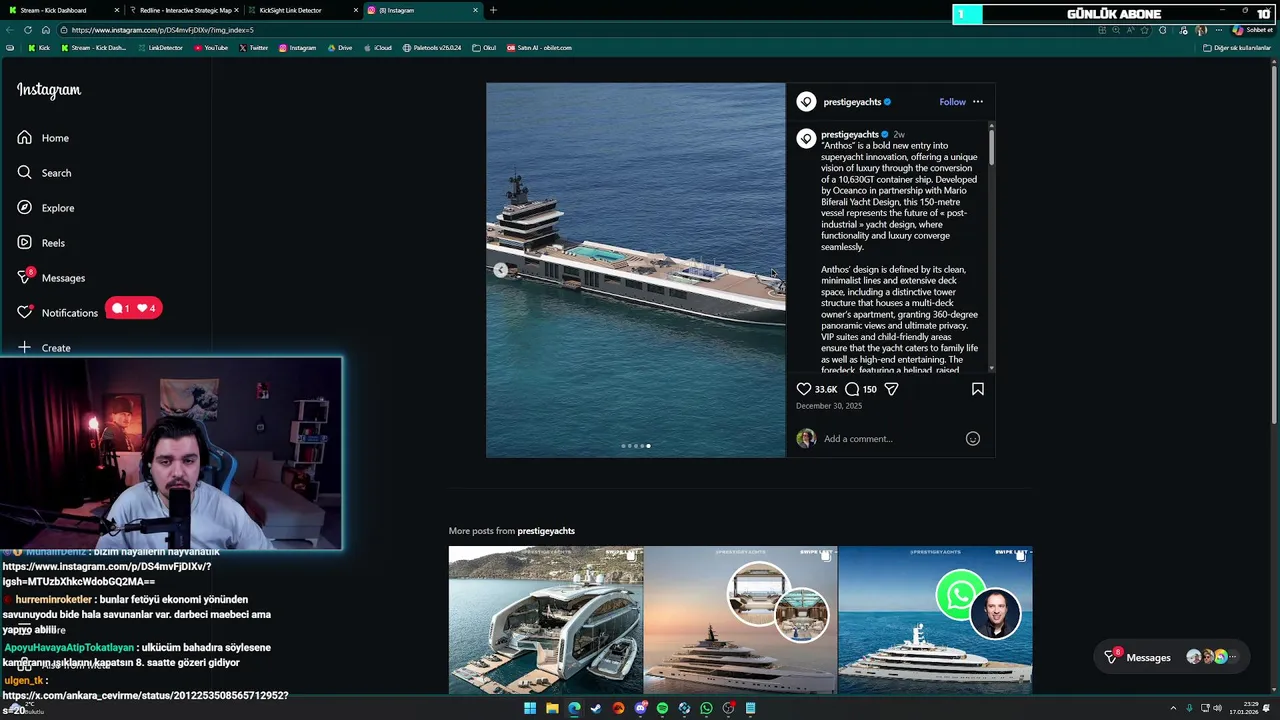
Task: Open the futuristic house yacht post thumbnail
Action: point(546,620)
